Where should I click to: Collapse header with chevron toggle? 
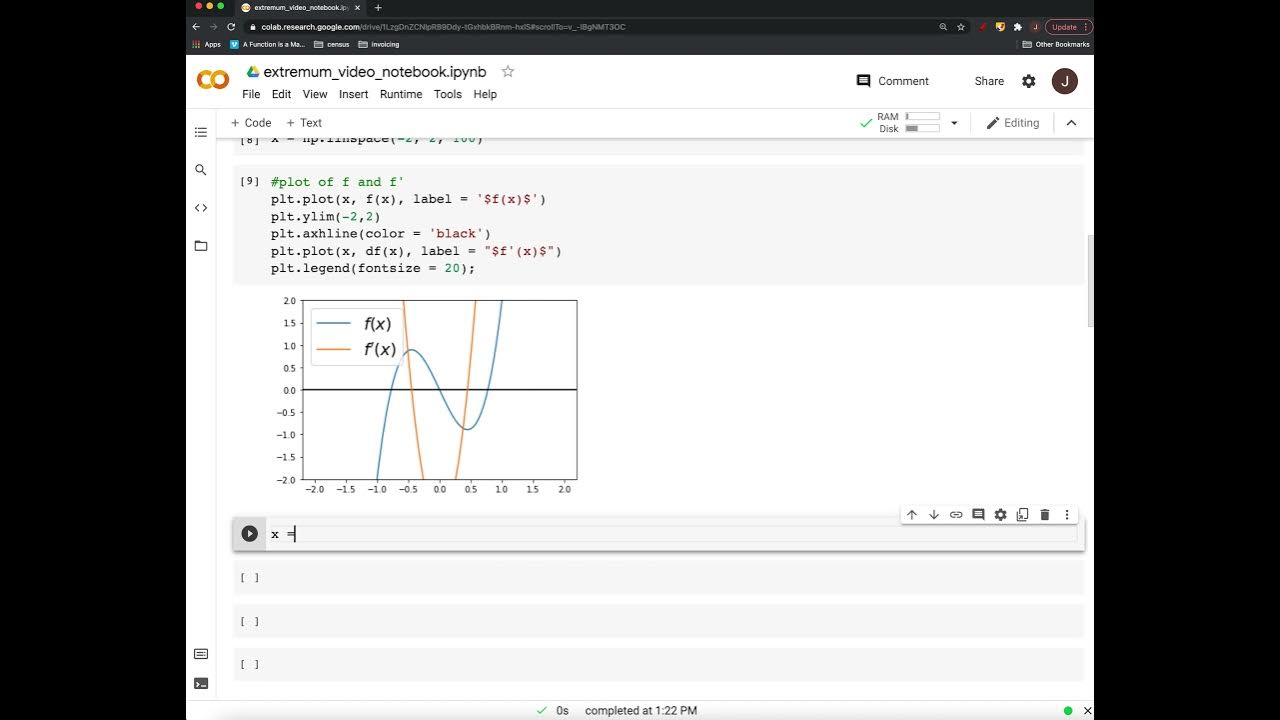pos(1071,123)
